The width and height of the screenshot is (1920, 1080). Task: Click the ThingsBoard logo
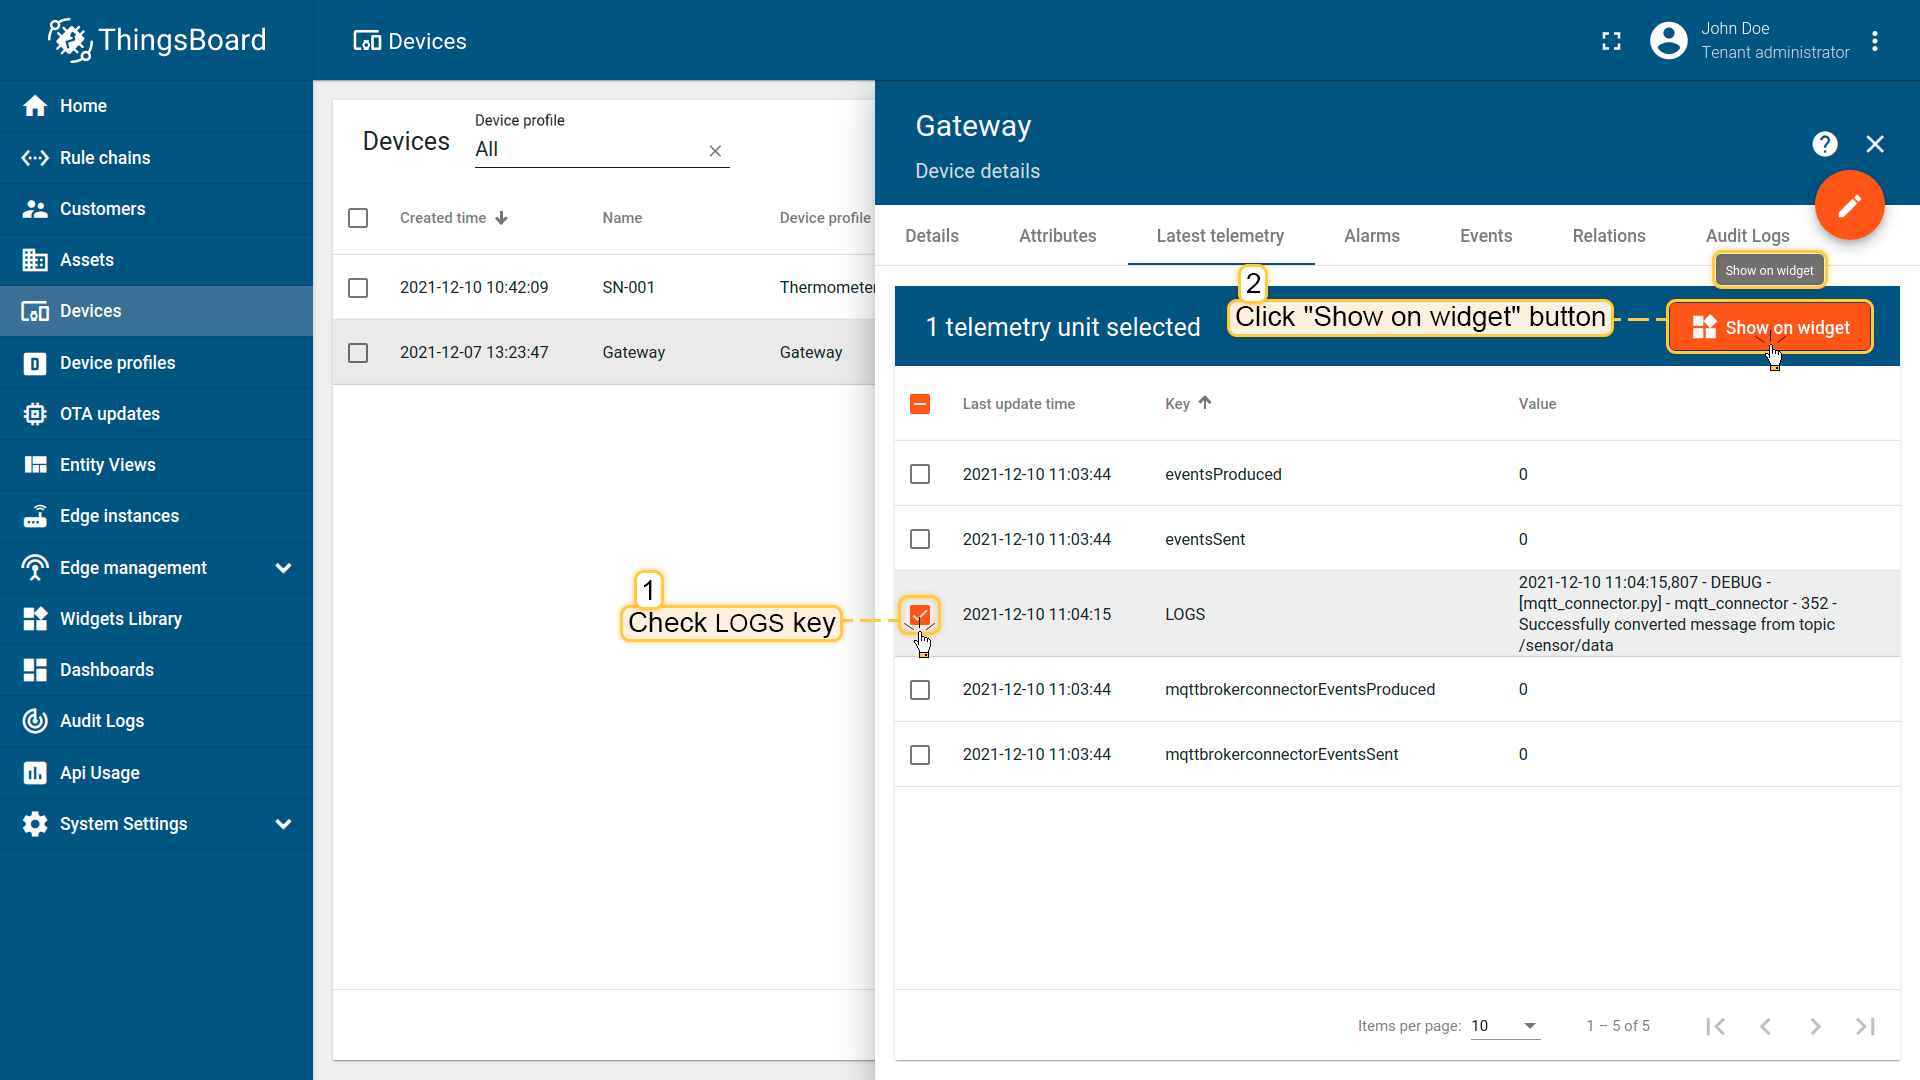[x=157, y=40]
